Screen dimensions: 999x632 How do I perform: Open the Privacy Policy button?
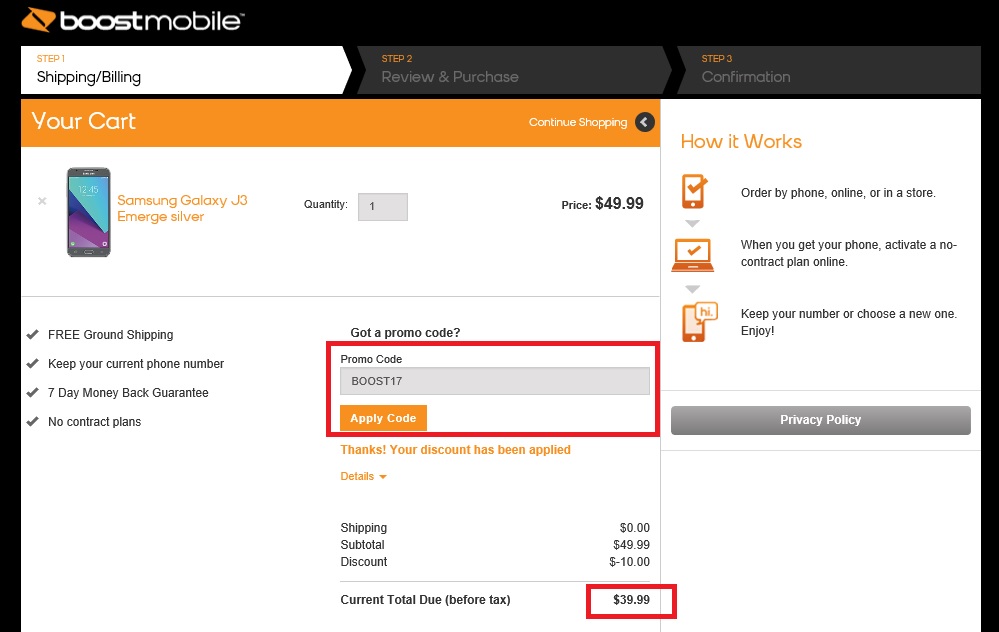[x=821, y=420]
